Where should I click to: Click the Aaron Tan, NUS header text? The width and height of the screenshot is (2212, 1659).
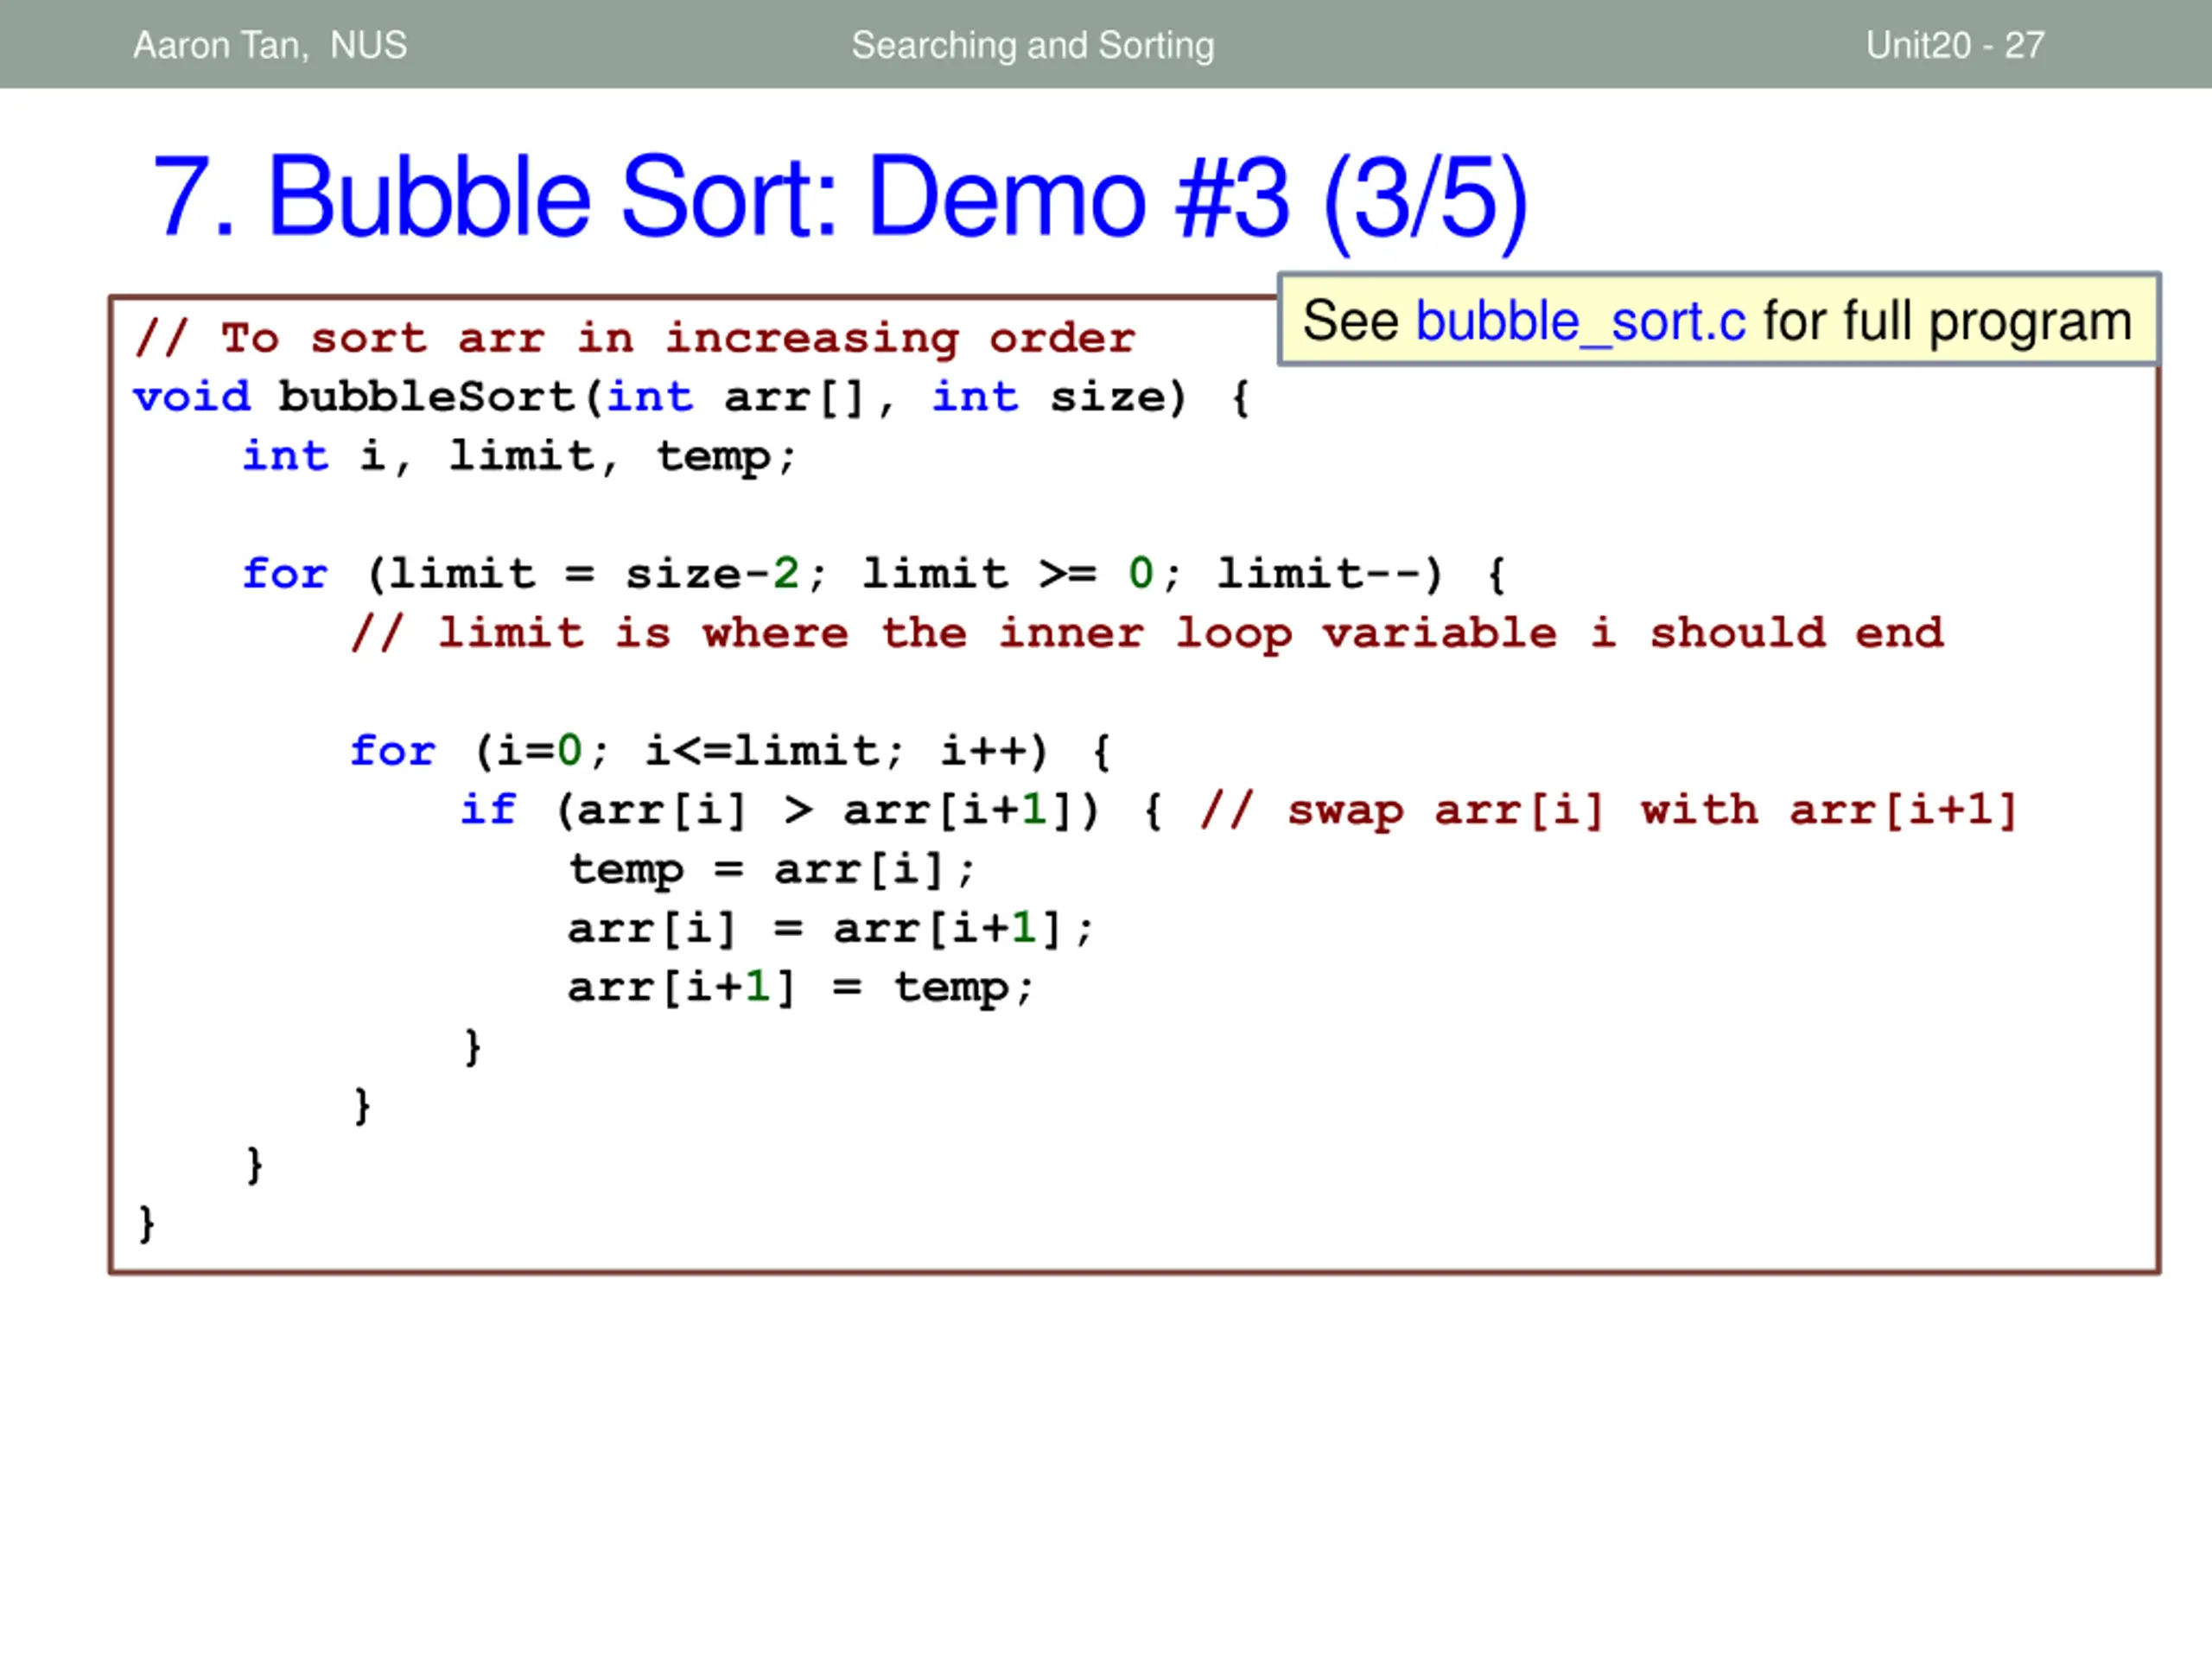tap(270, 45)
